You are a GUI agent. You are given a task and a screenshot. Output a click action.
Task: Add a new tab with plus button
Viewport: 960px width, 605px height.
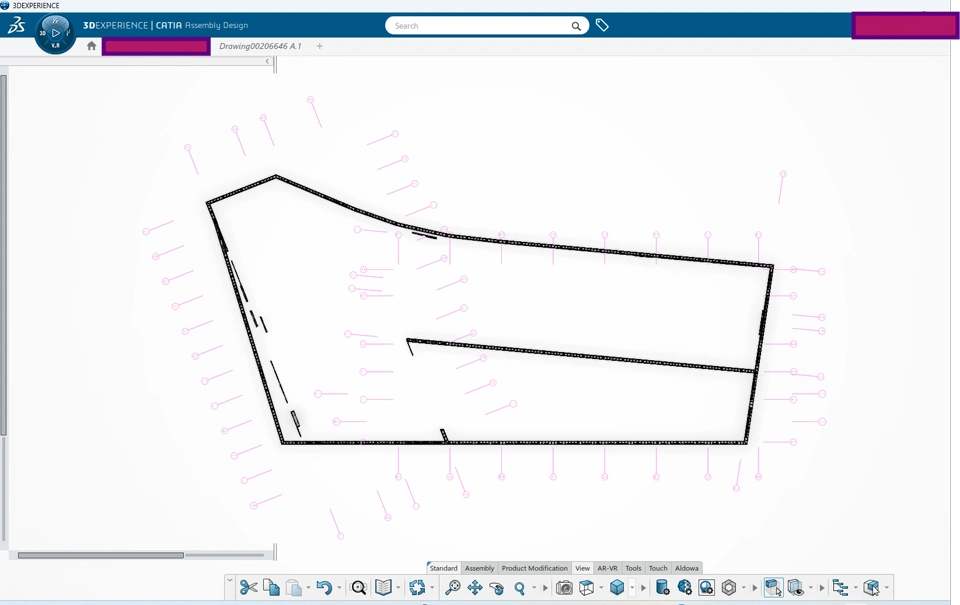(320, 46)
